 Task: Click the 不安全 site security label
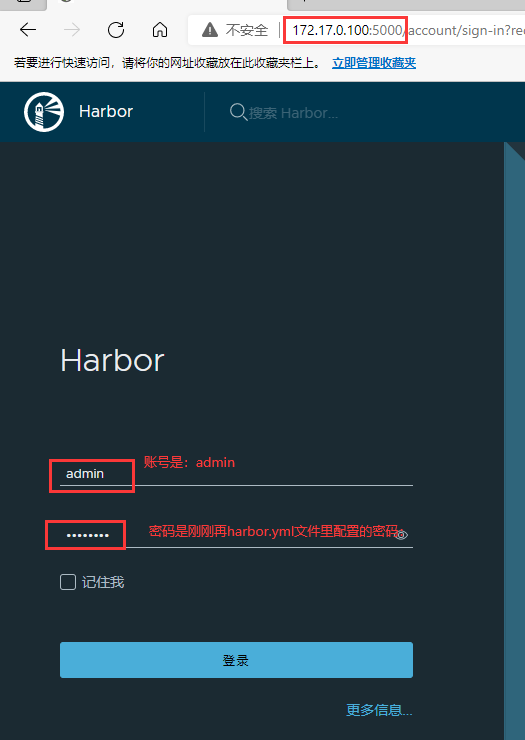coord(246,30)
